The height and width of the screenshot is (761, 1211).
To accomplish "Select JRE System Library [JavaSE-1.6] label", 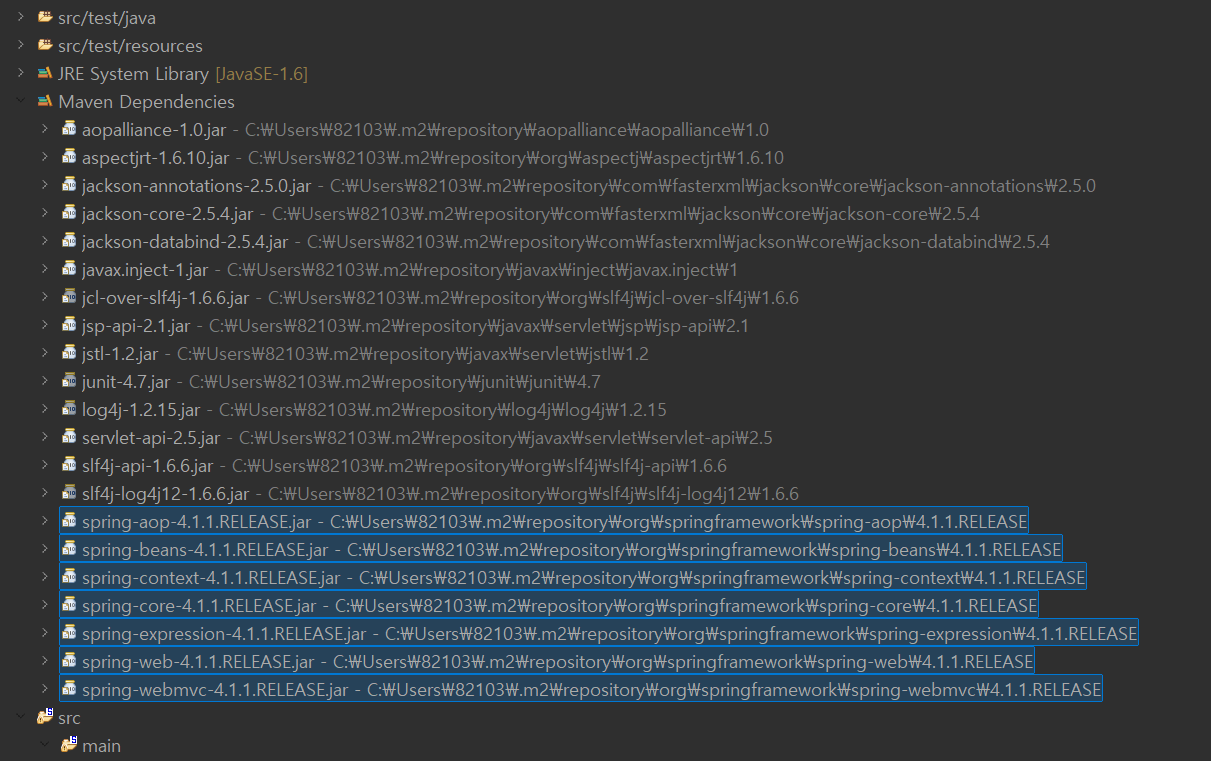I will coord(183,74).
